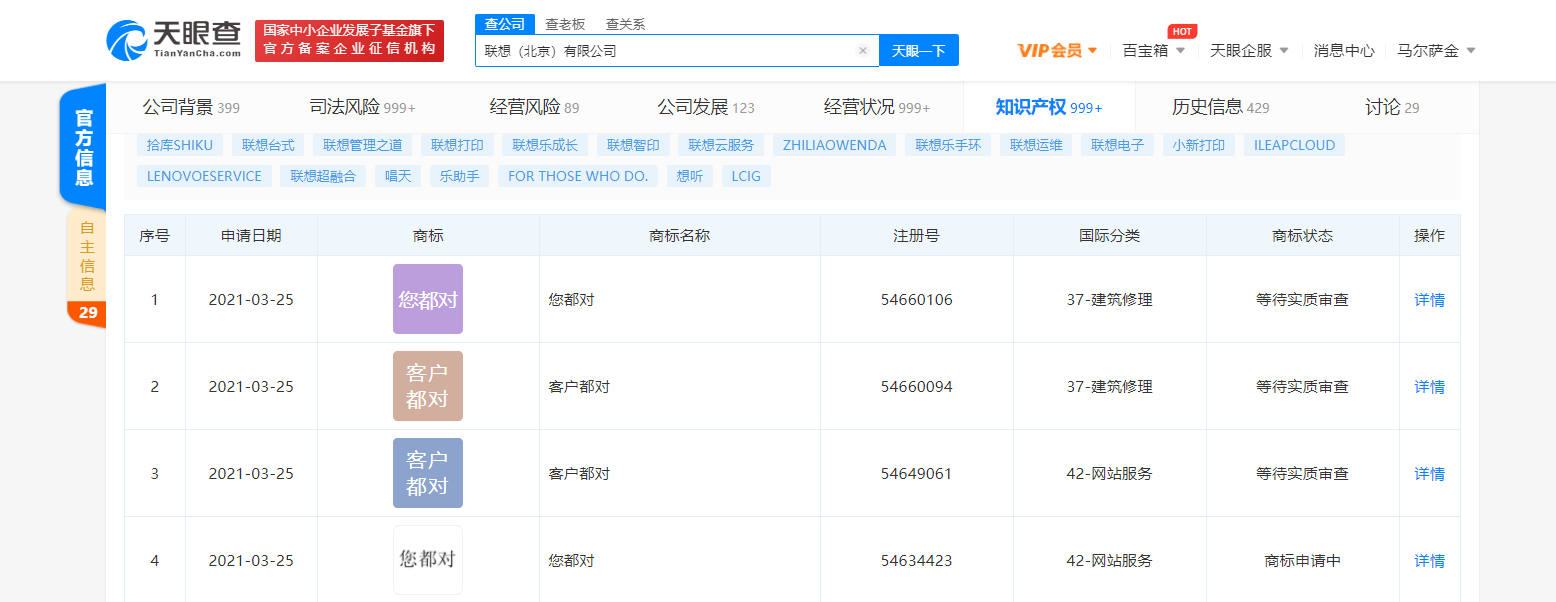
Task: Click the HOT badge above 百宝箱
Action: (x=1181, y=31)
